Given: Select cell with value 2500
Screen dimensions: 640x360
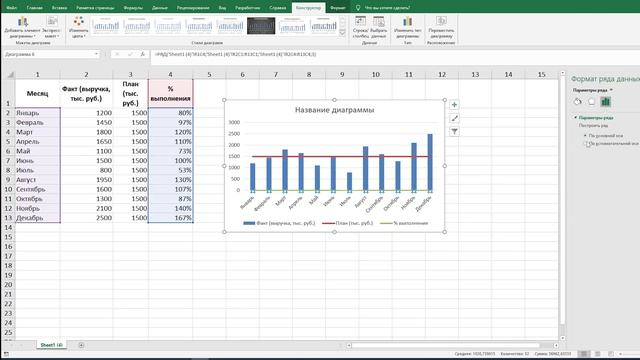Looking at the screenshot, I should (87, 218).
